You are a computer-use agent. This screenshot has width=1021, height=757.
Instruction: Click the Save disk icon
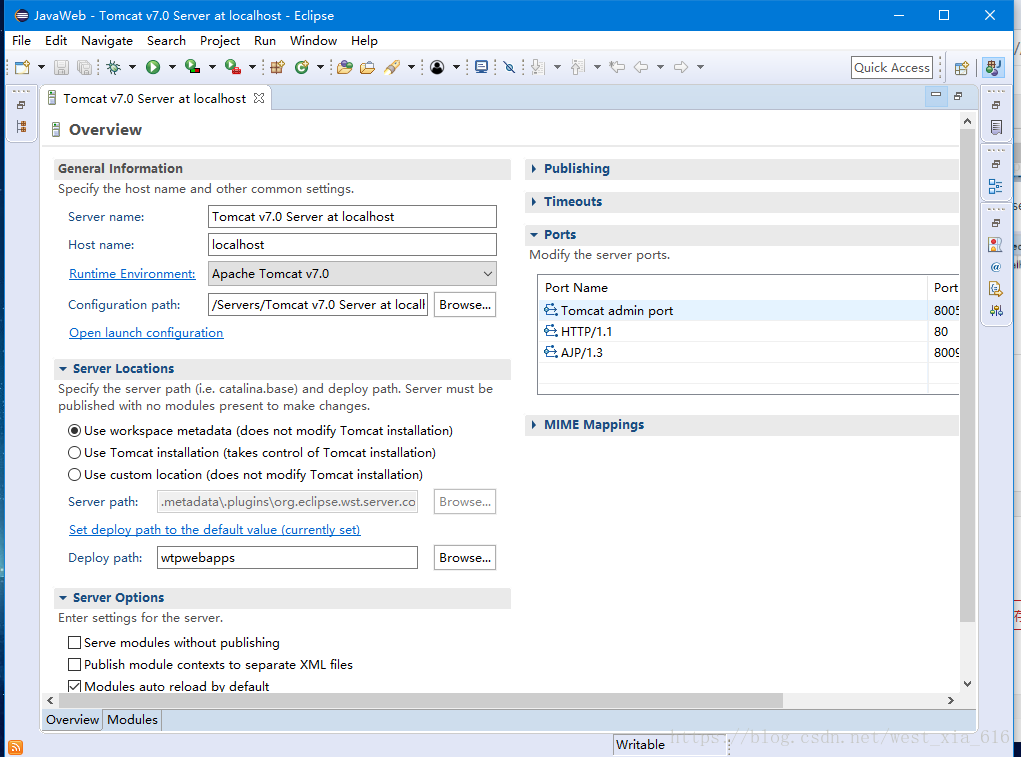tap(61, 67)
